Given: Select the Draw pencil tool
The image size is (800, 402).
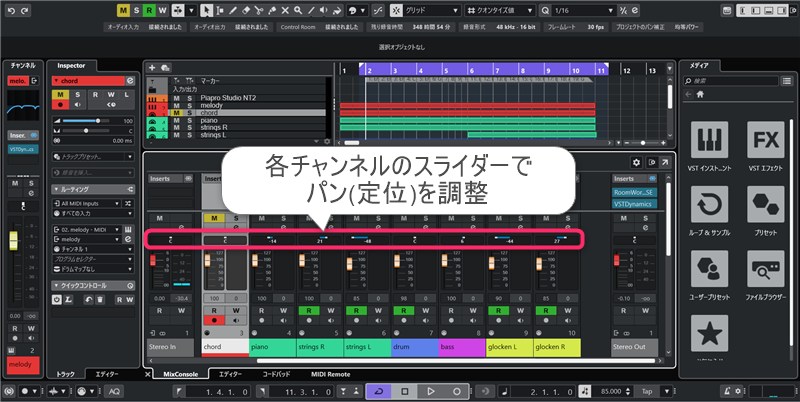Looking at the screenshot, I should (x=233, y=10).
